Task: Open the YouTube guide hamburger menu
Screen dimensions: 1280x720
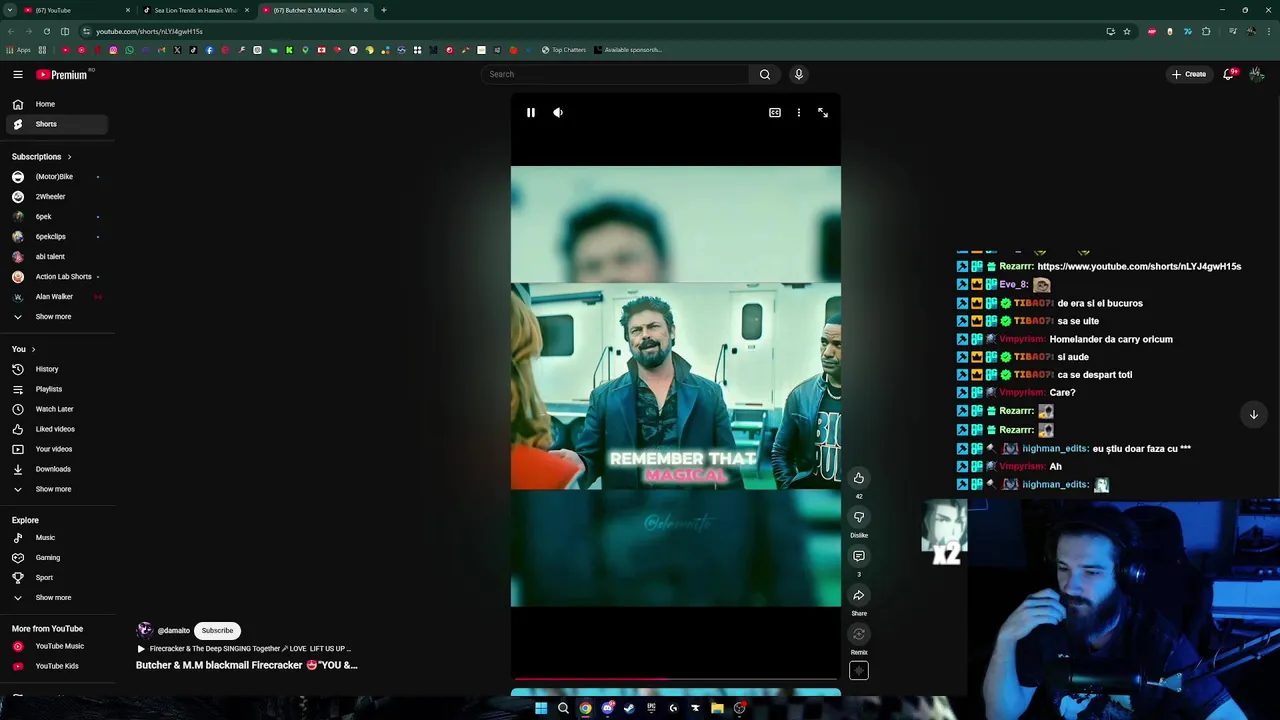Action: 18,74
